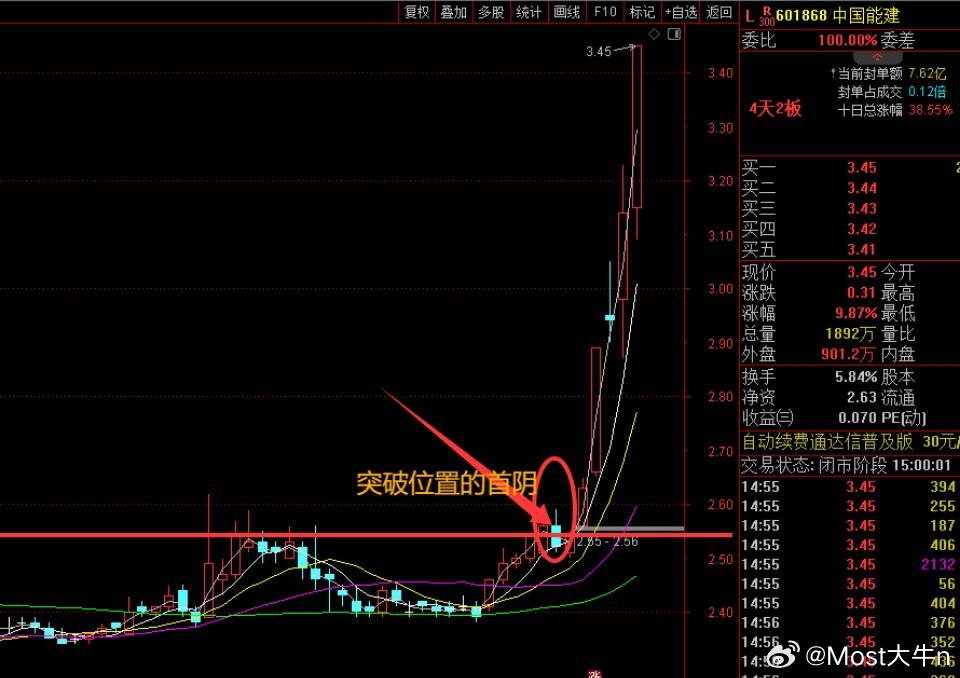Image resolution: width=960 pixels, height=678 pixels.
Task: Click the 3.45 high price label on chart
Action: click(598, 51)
